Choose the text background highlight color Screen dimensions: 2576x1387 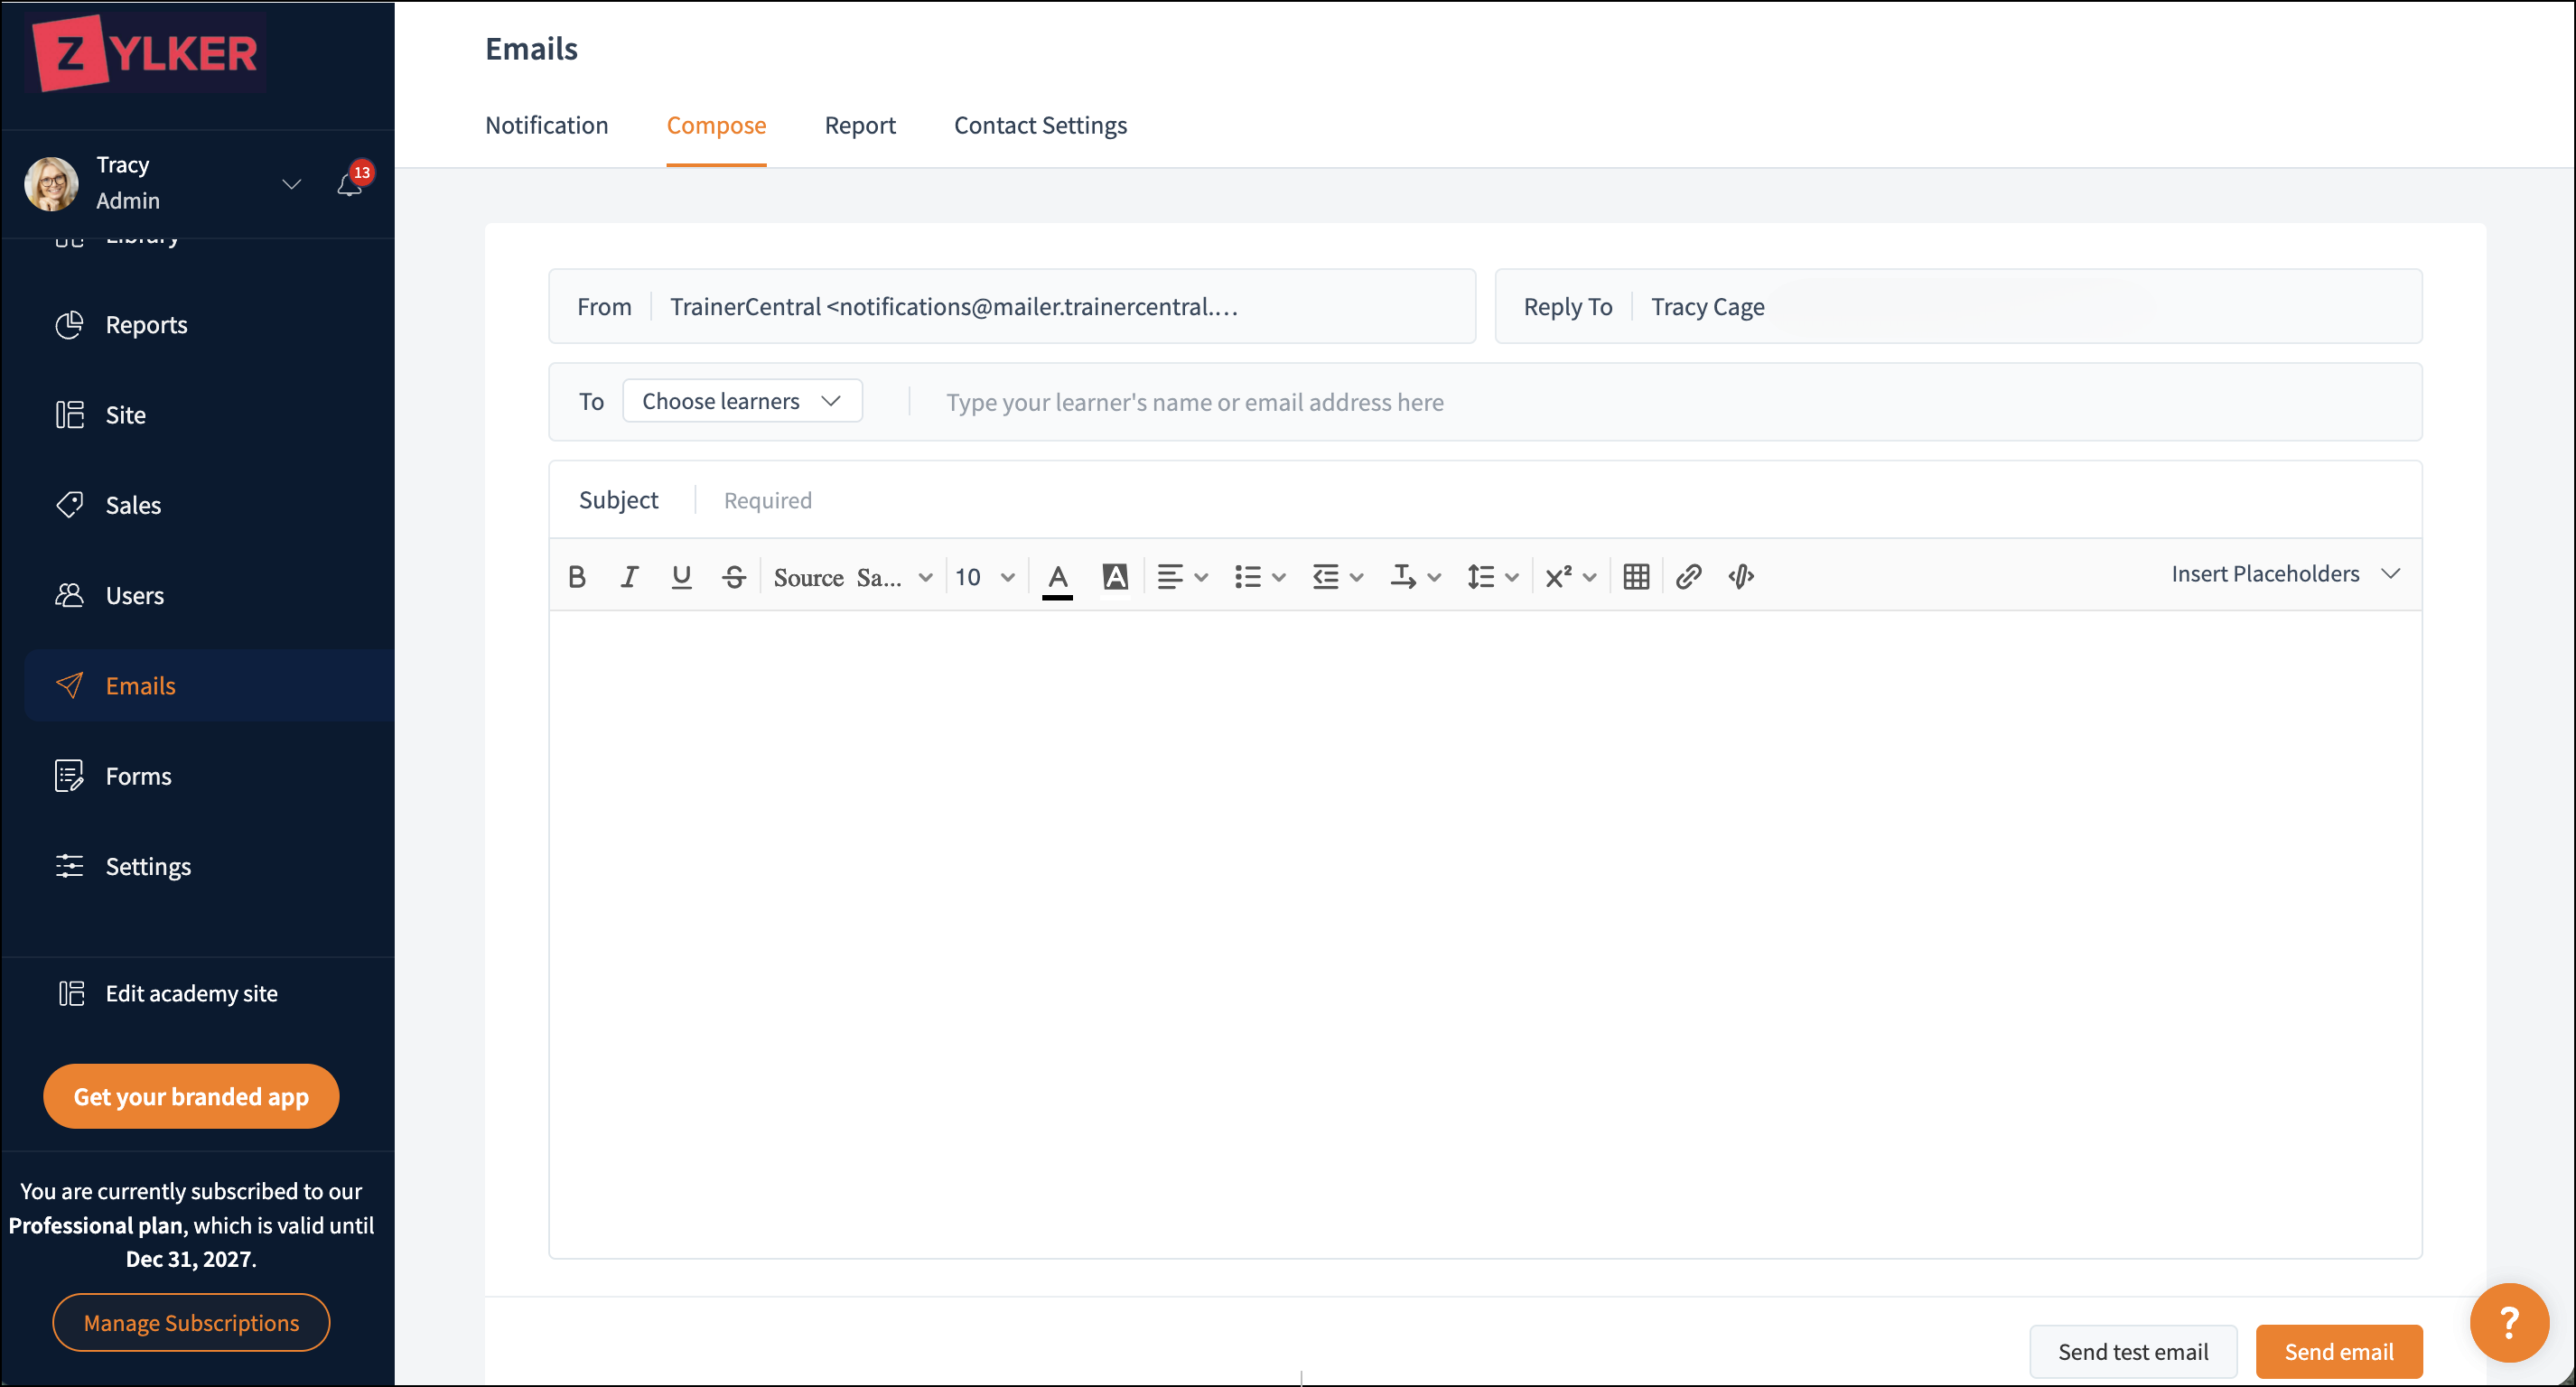1115,577
